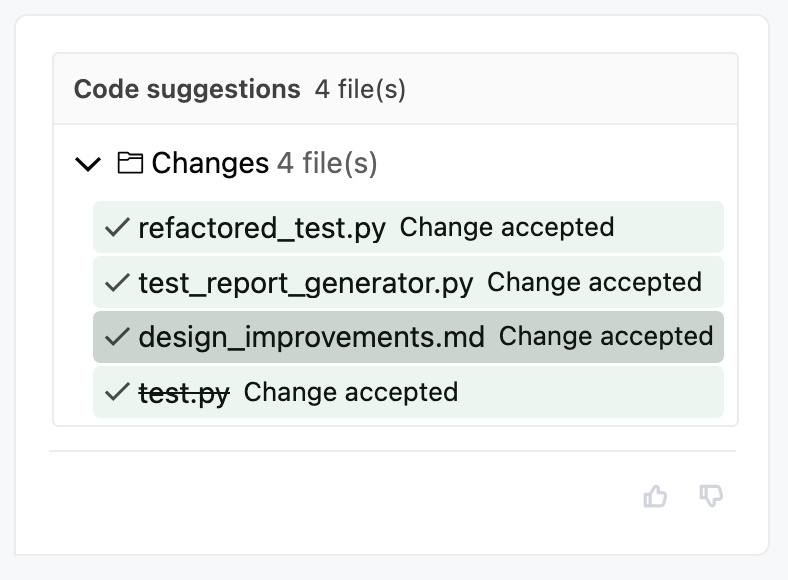Click the checkmark beside design_improvements.md

coord(117,337)
